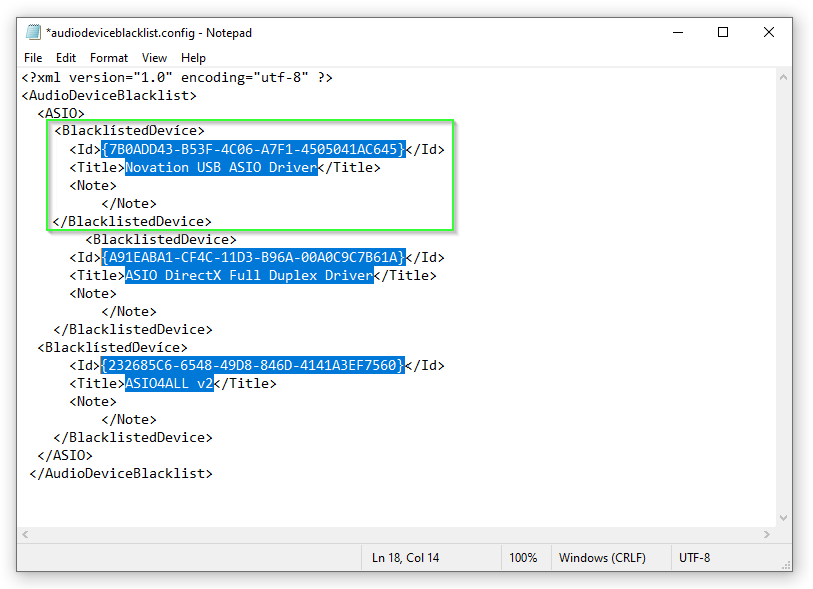Open the View menu
Viewport: 813px width, 589px height.
coord(154,58)
